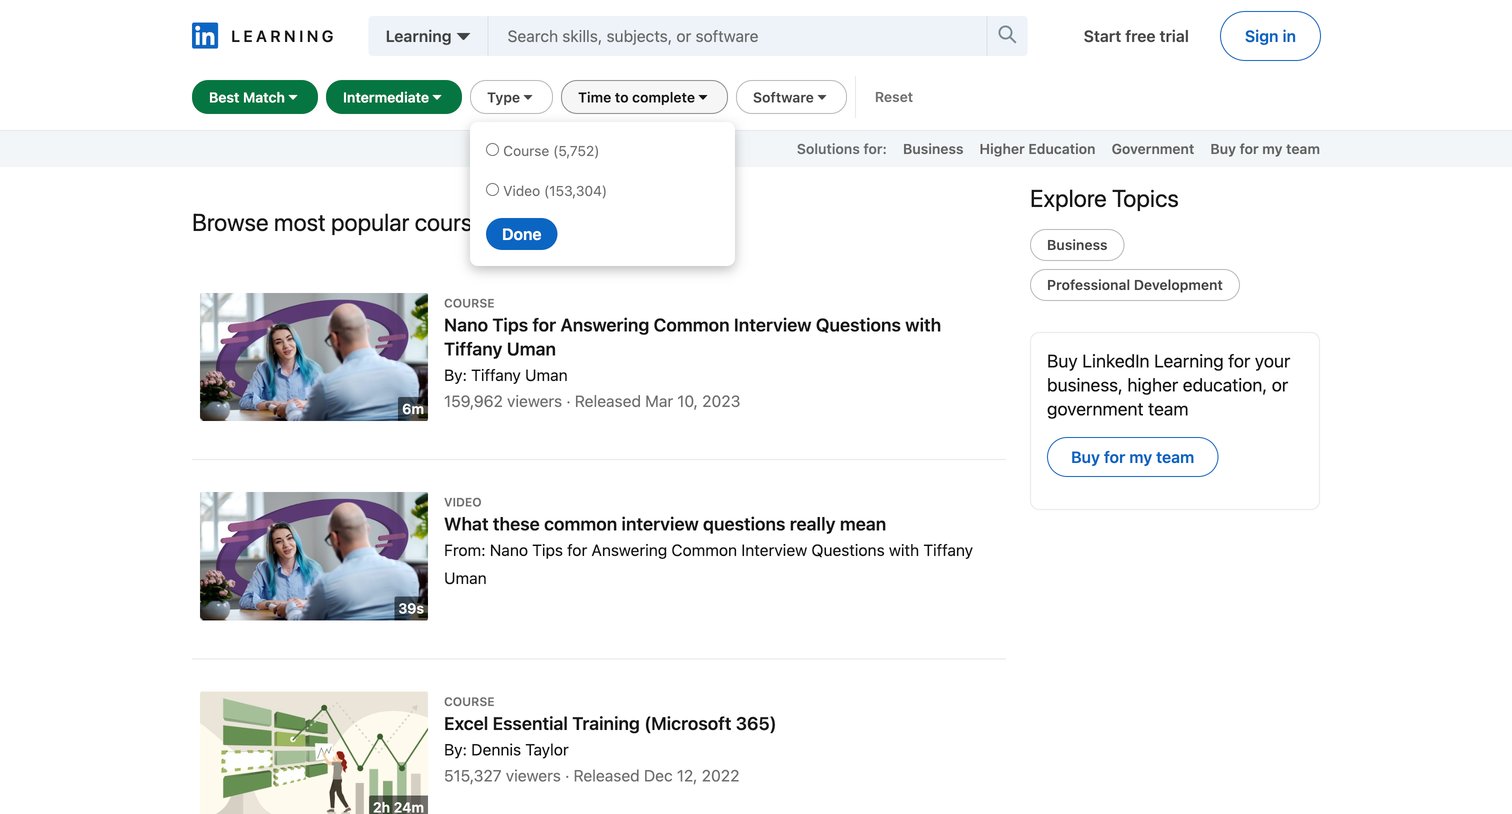Click the 'Explore Topics' heading
Viewport: 1512px width, 814px height.
pos(1104,199)
